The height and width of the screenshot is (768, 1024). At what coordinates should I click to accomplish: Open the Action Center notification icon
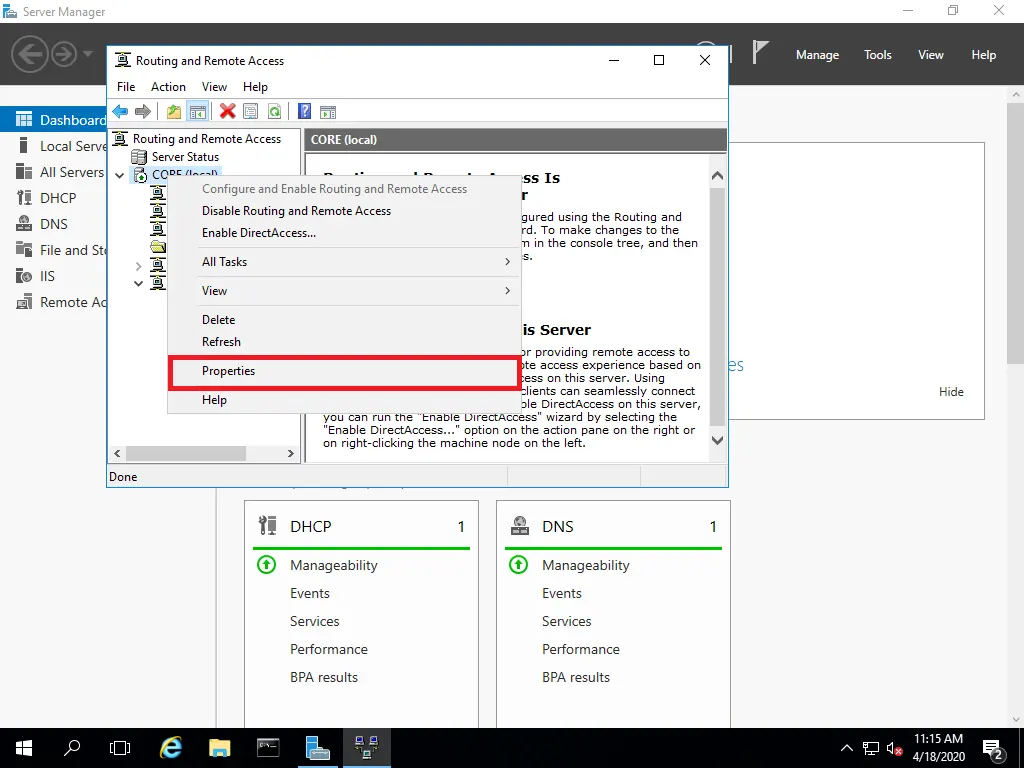click(993, 749)
